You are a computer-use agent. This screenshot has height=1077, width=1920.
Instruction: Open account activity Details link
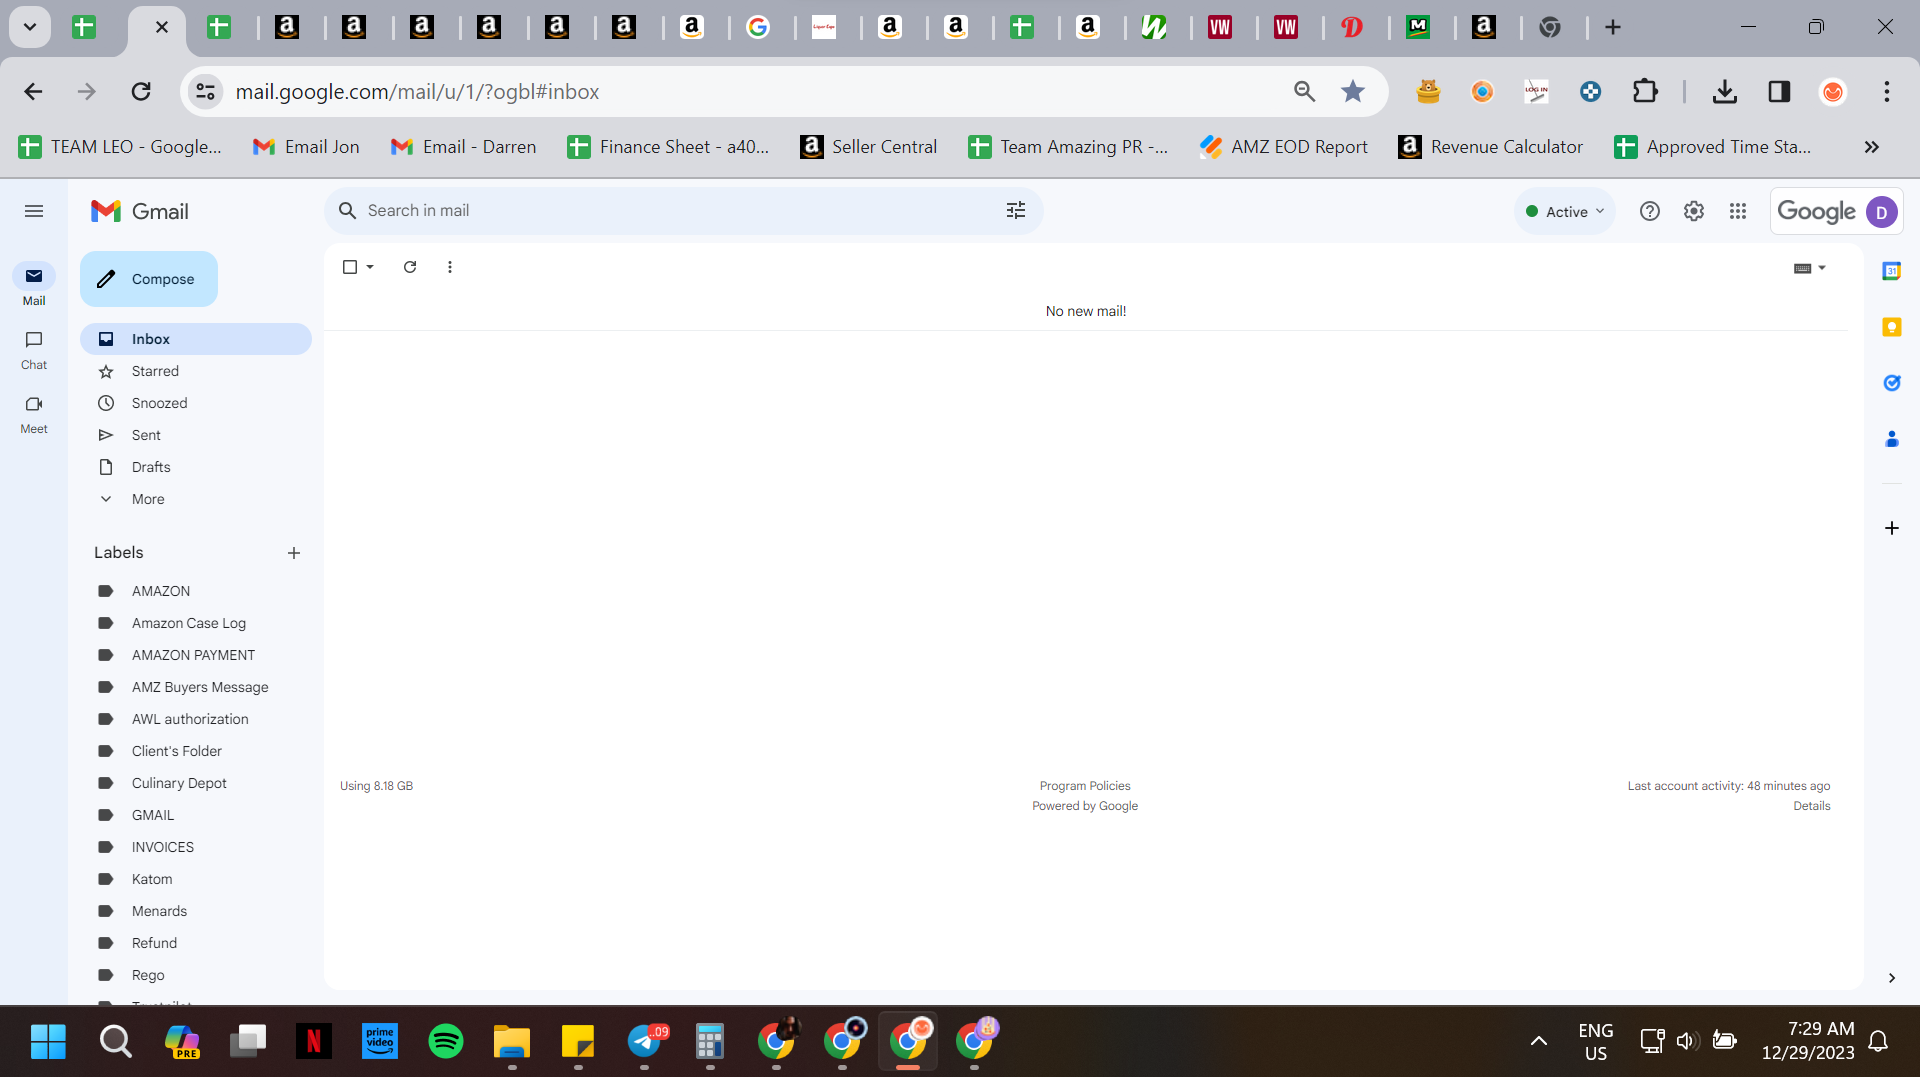coord(1812,806)
